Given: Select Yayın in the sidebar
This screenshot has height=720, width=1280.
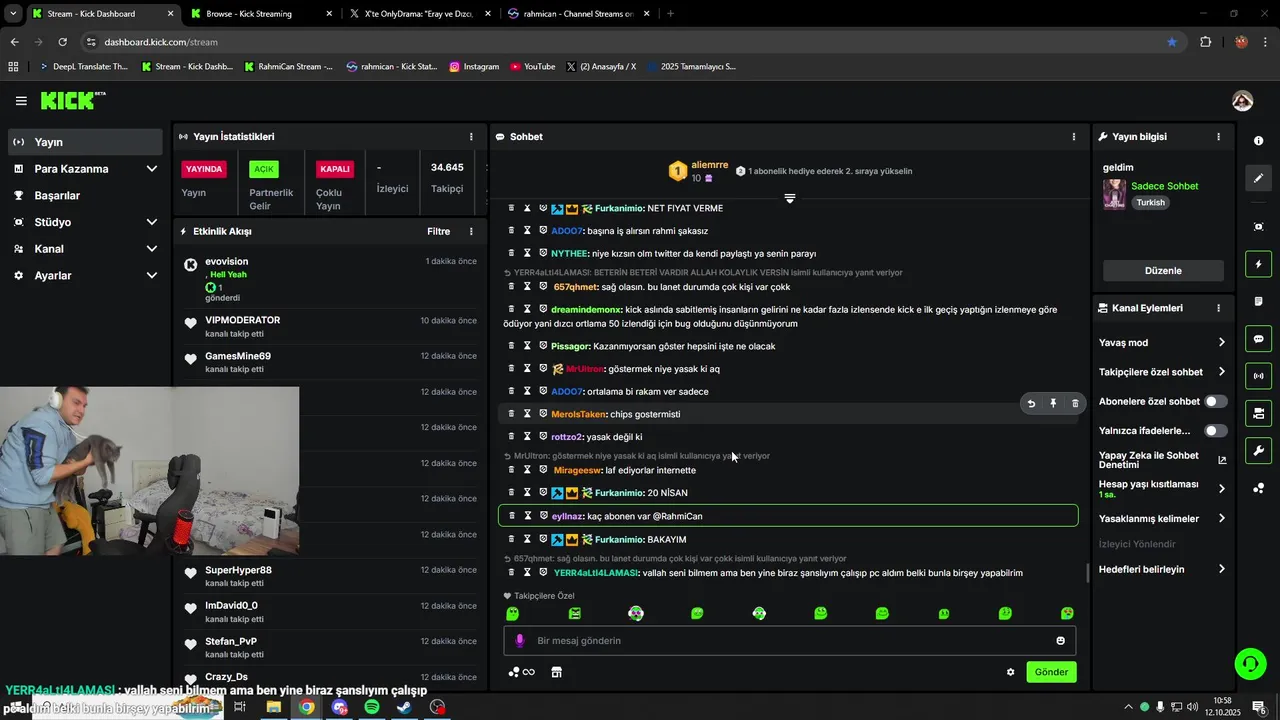Looking at the screenshot, I should point(85,142).
